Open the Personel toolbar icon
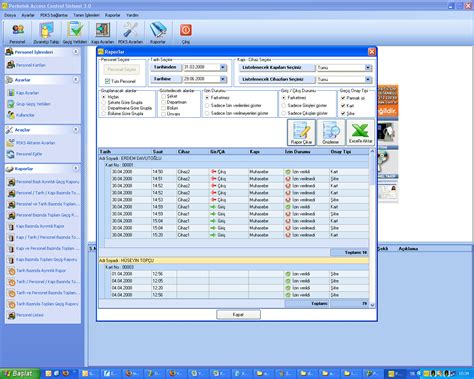This screenshot has width=474, height=379. pos(17,33)
